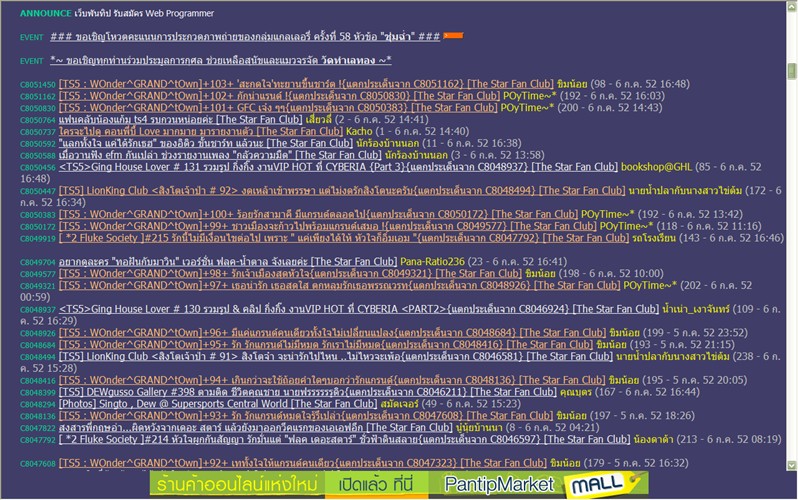Open WOnder GRAND tOwn +93+ topic
The width and height of the screenshot is (798, 500).
305,415
